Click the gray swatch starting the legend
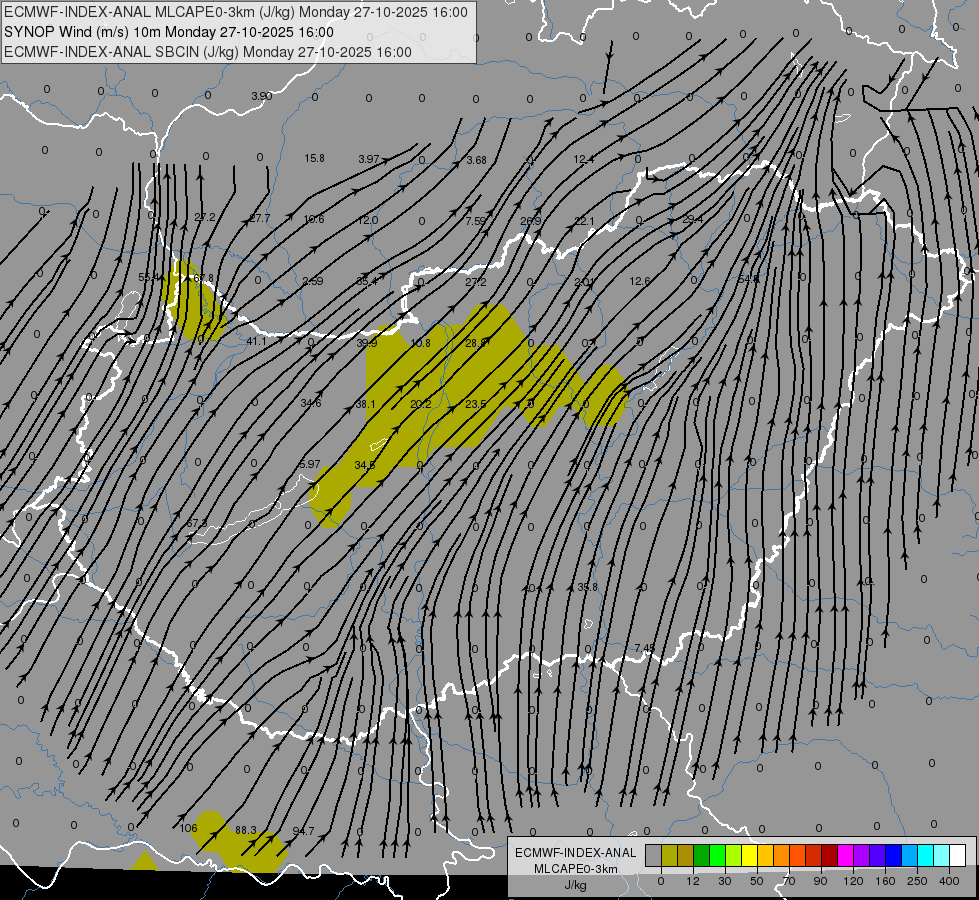Image resolution: width=979 pixels, height=900 pixels. 653,856
